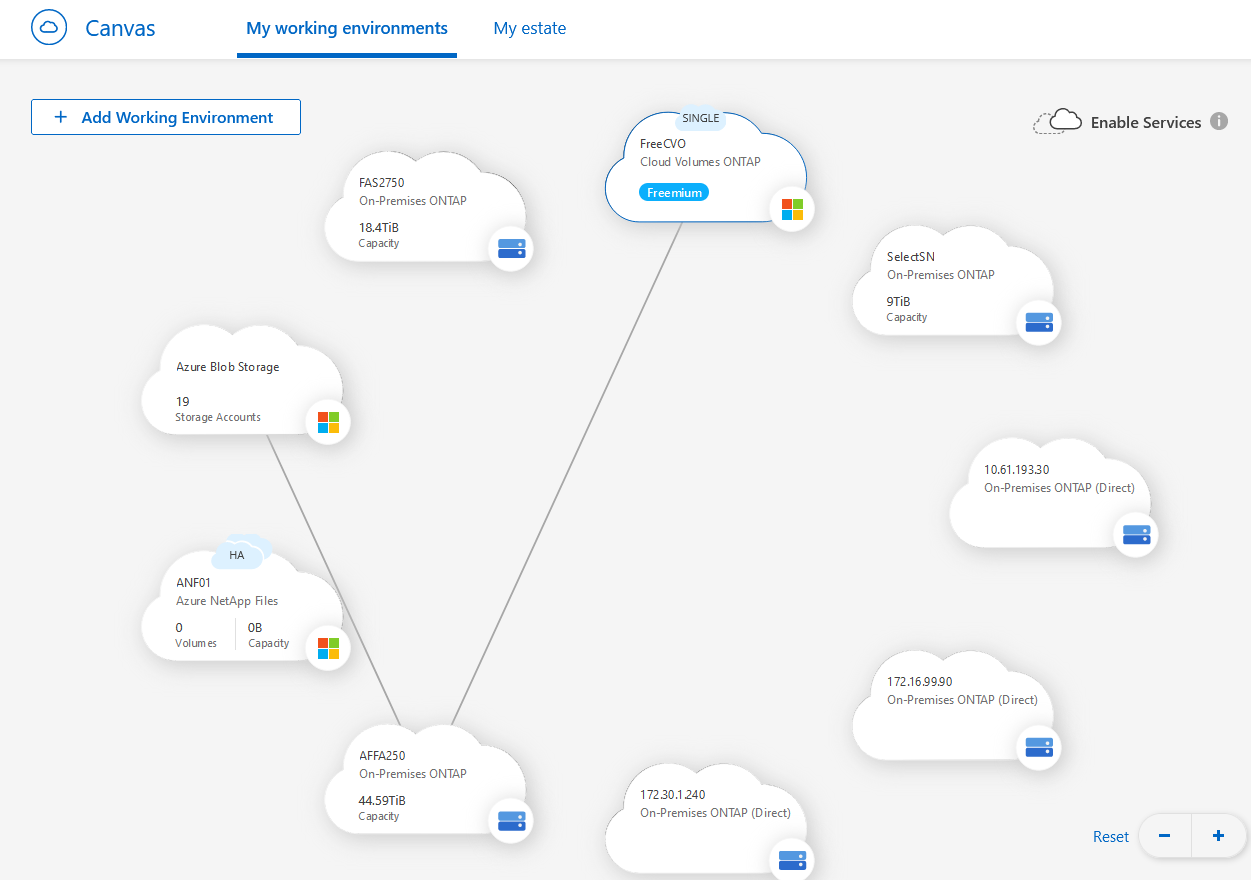Click the storage icon on 172.16.99.90 cloud

(x=1039, y=747)
